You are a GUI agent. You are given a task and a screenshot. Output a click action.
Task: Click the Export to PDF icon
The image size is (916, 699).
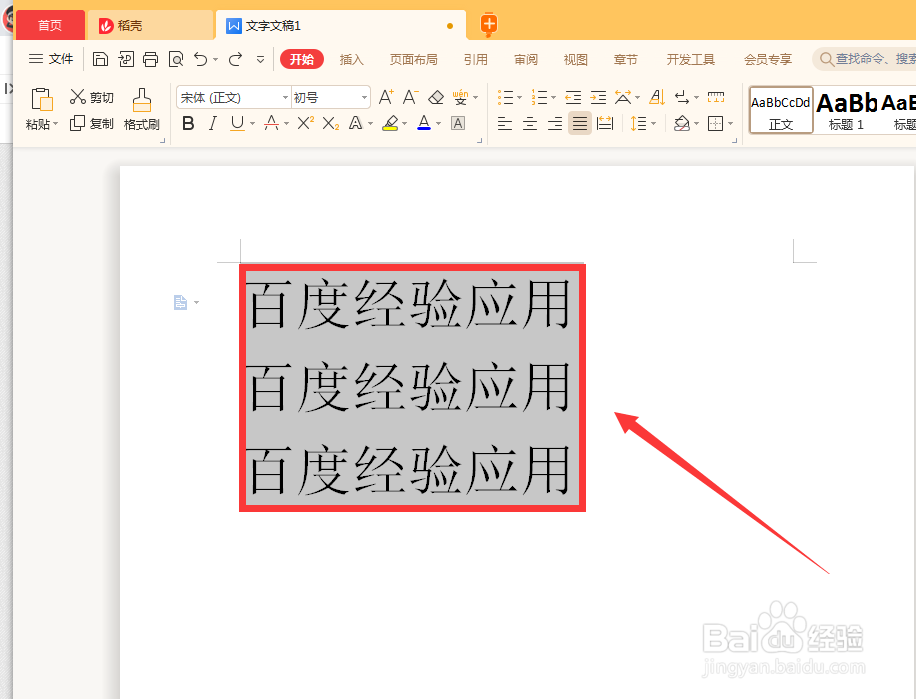(126, 59)
